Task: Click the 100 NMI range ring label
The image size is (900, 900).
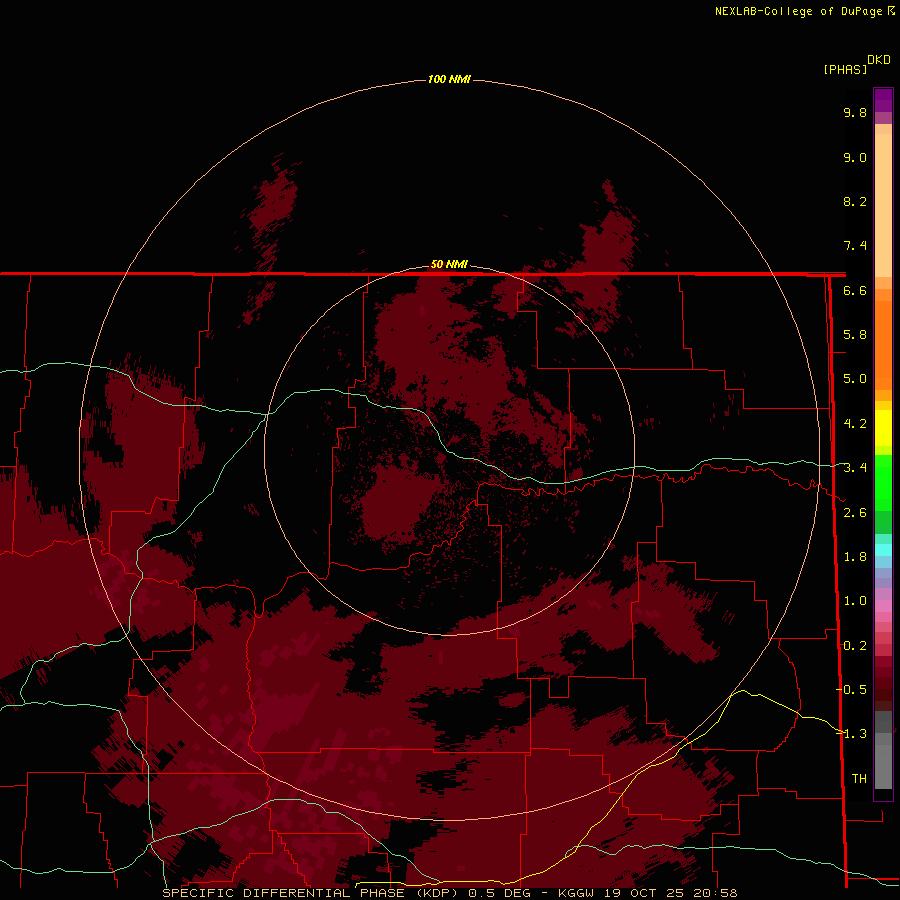Action: point(449,79)
